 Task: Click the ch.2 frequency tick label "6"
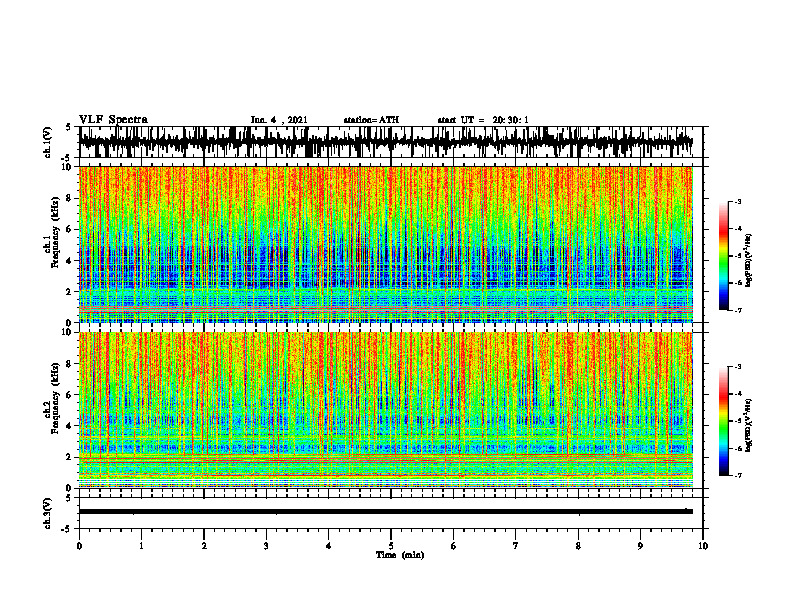(x=70, y=394)
